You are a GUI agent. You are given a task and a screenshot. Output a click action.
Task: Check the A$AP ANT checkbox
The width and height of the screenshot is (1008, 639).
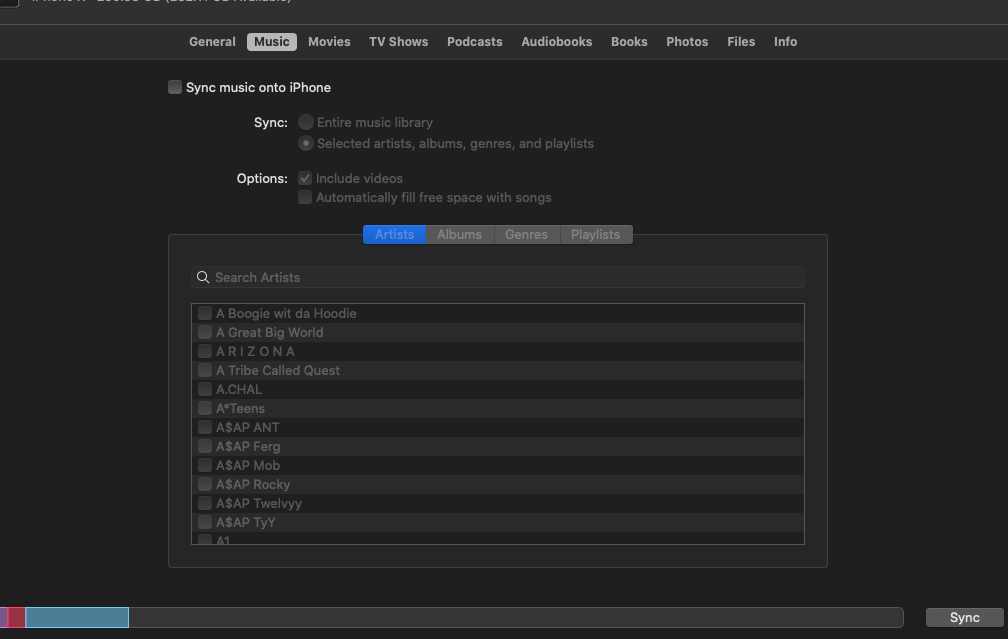[x=204, y=427]
